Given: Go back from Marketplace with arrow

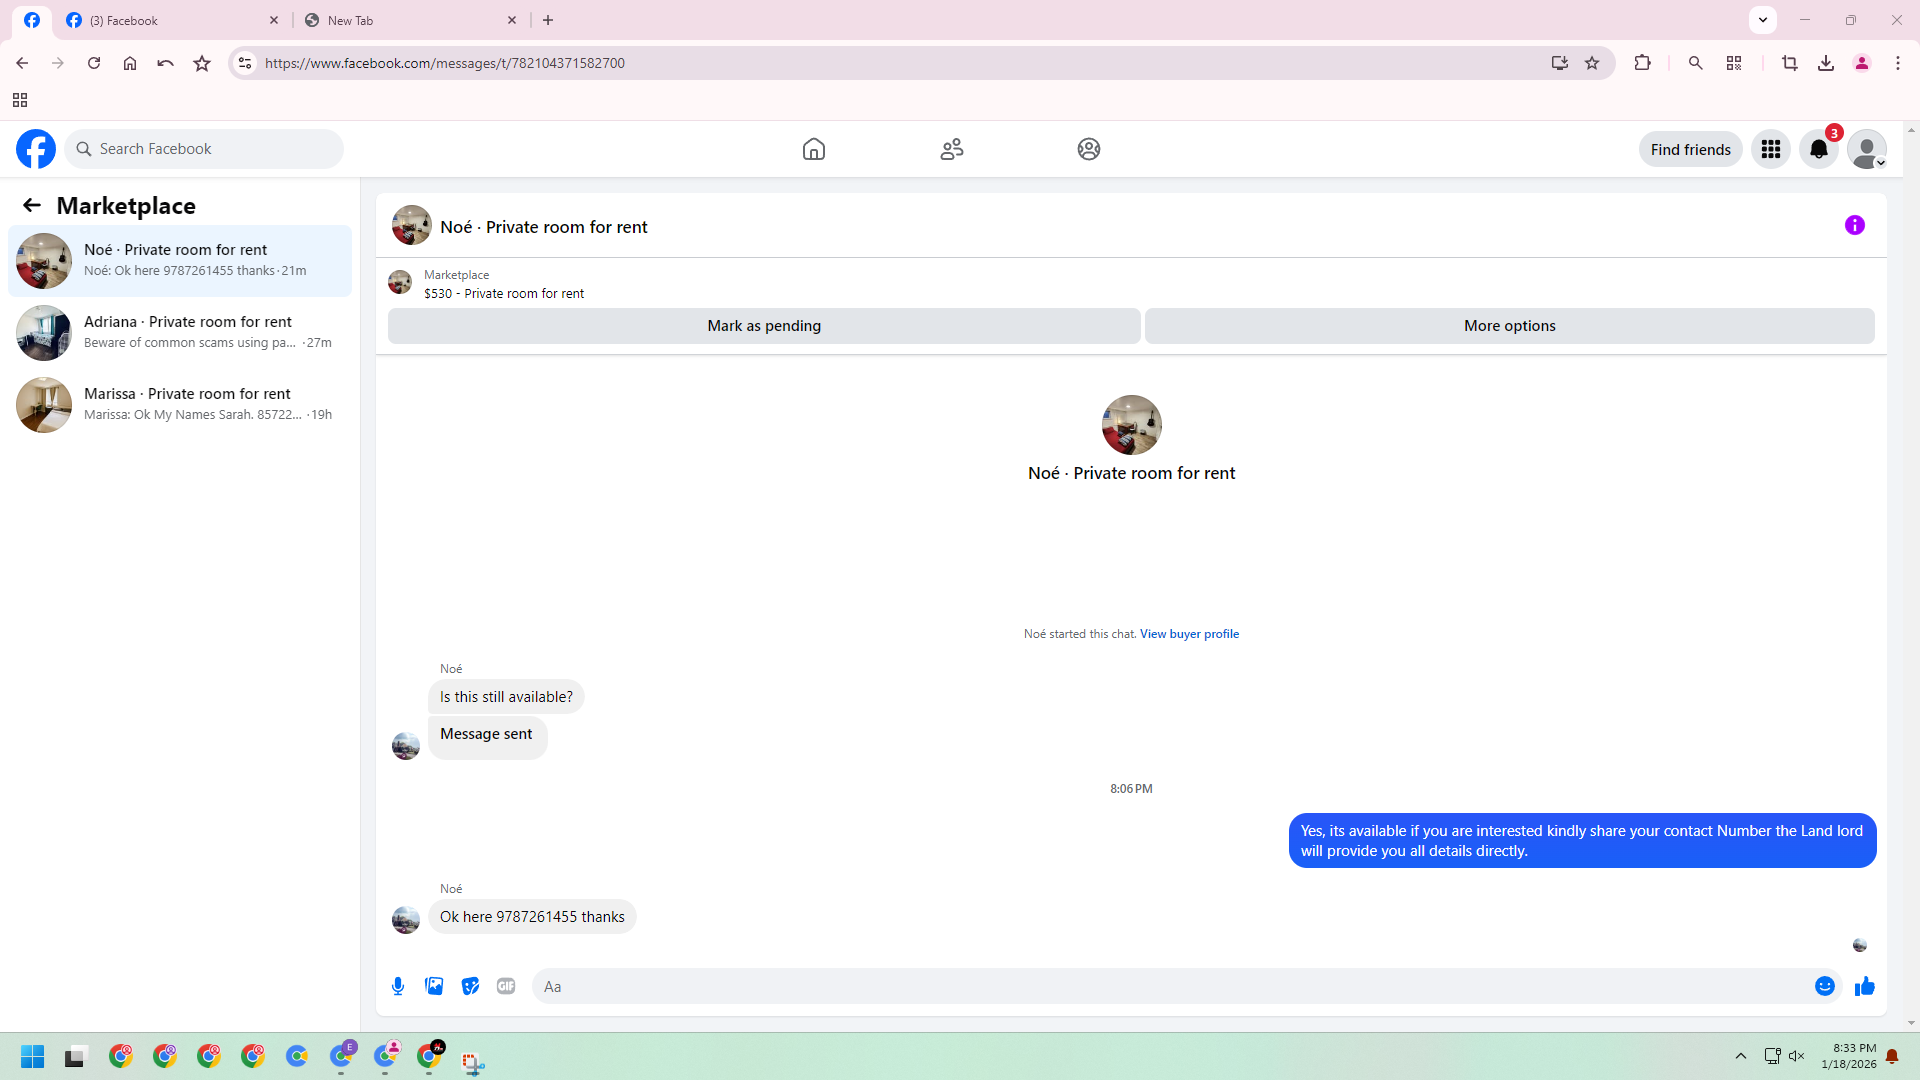Looking at the screenshot, I should [x=32, y=206].
